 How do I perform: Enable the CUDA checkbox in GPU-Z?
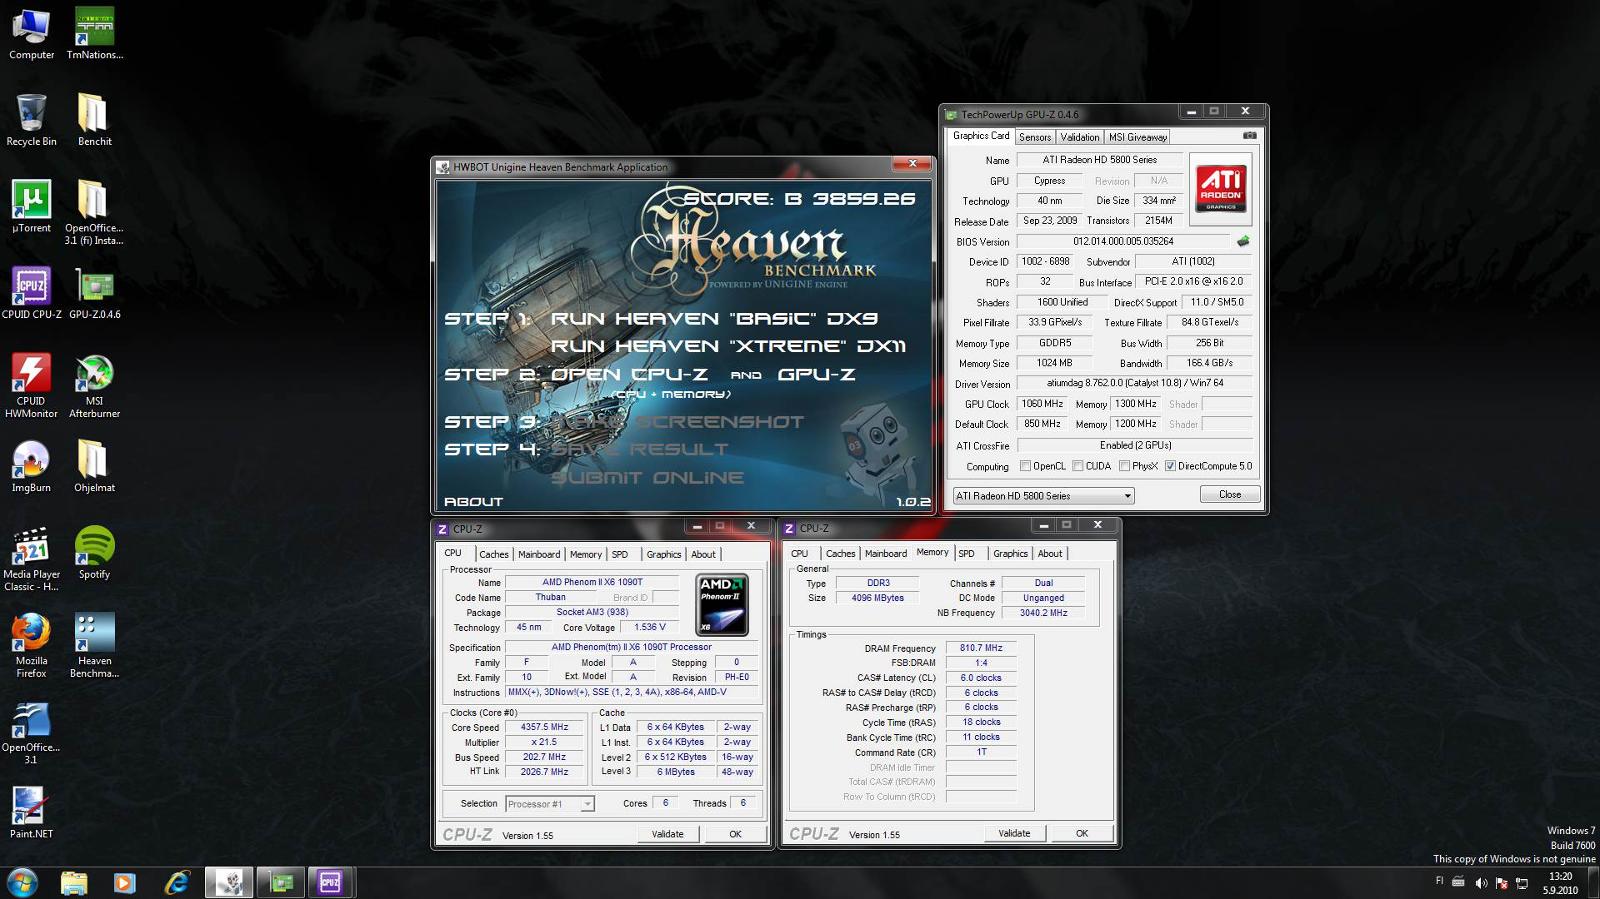click(1078, 466)
